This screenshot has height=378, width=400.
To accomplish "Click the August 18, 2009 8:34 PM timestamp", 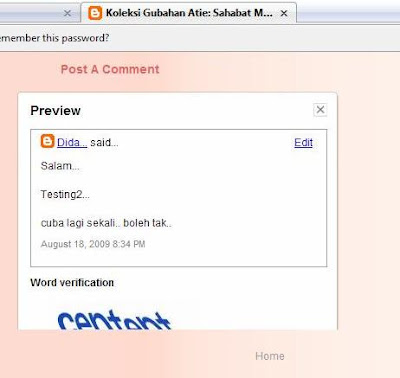I will [93, 244].
